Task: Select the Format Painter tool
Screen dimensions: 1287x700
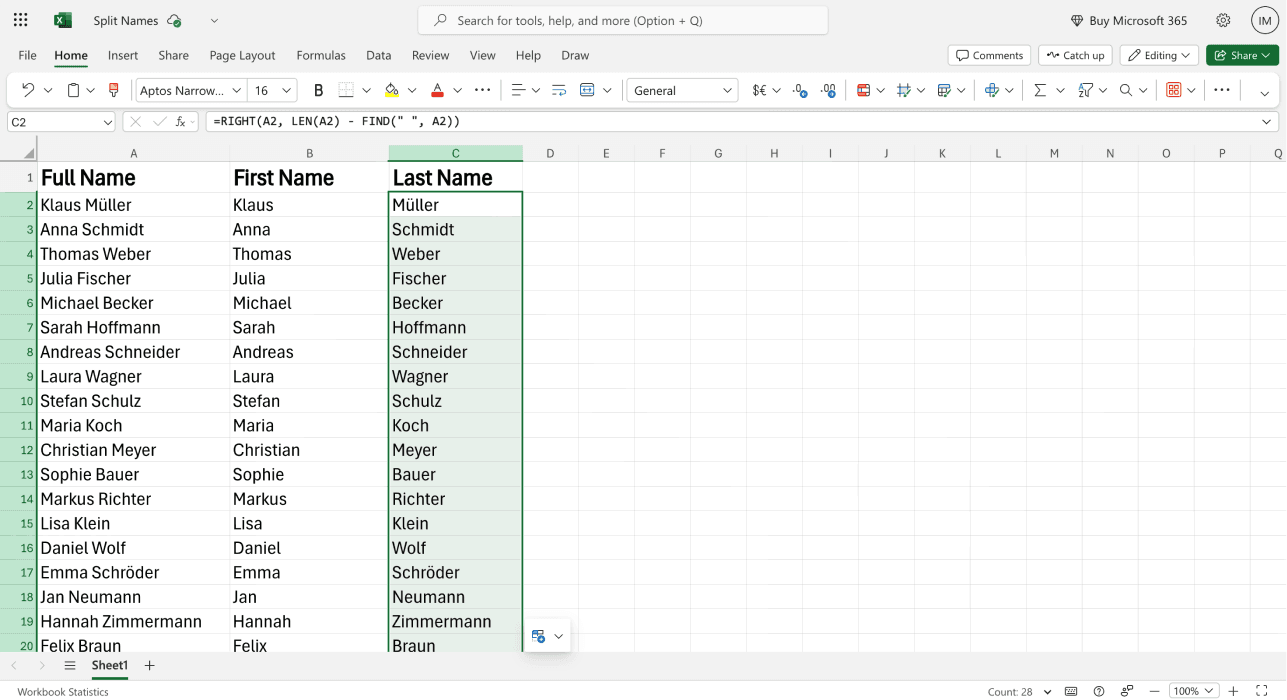Action: 115,90
